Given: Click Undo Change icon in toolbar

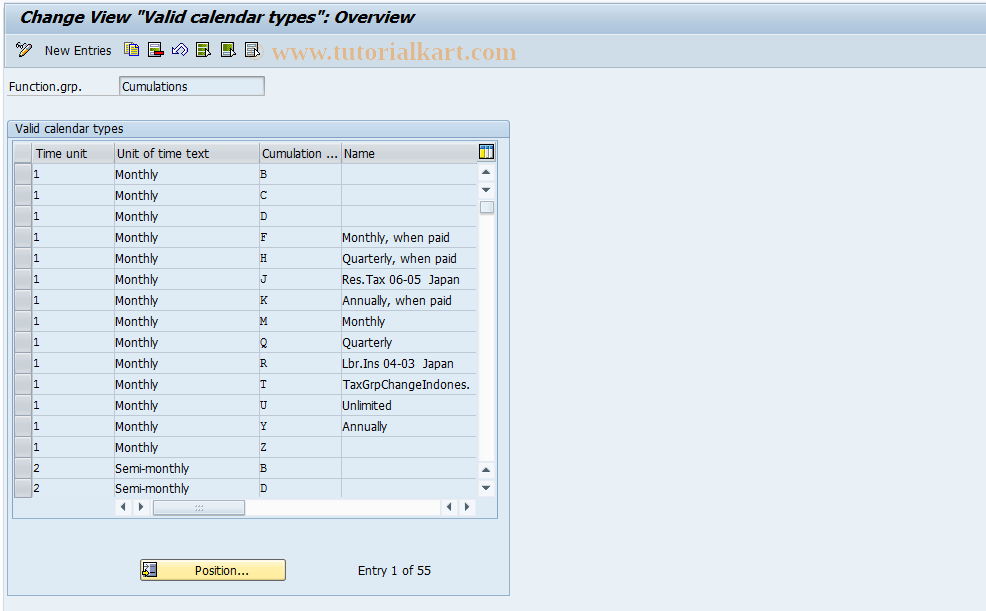Looking at the screenshot, I should pos(180,50).
